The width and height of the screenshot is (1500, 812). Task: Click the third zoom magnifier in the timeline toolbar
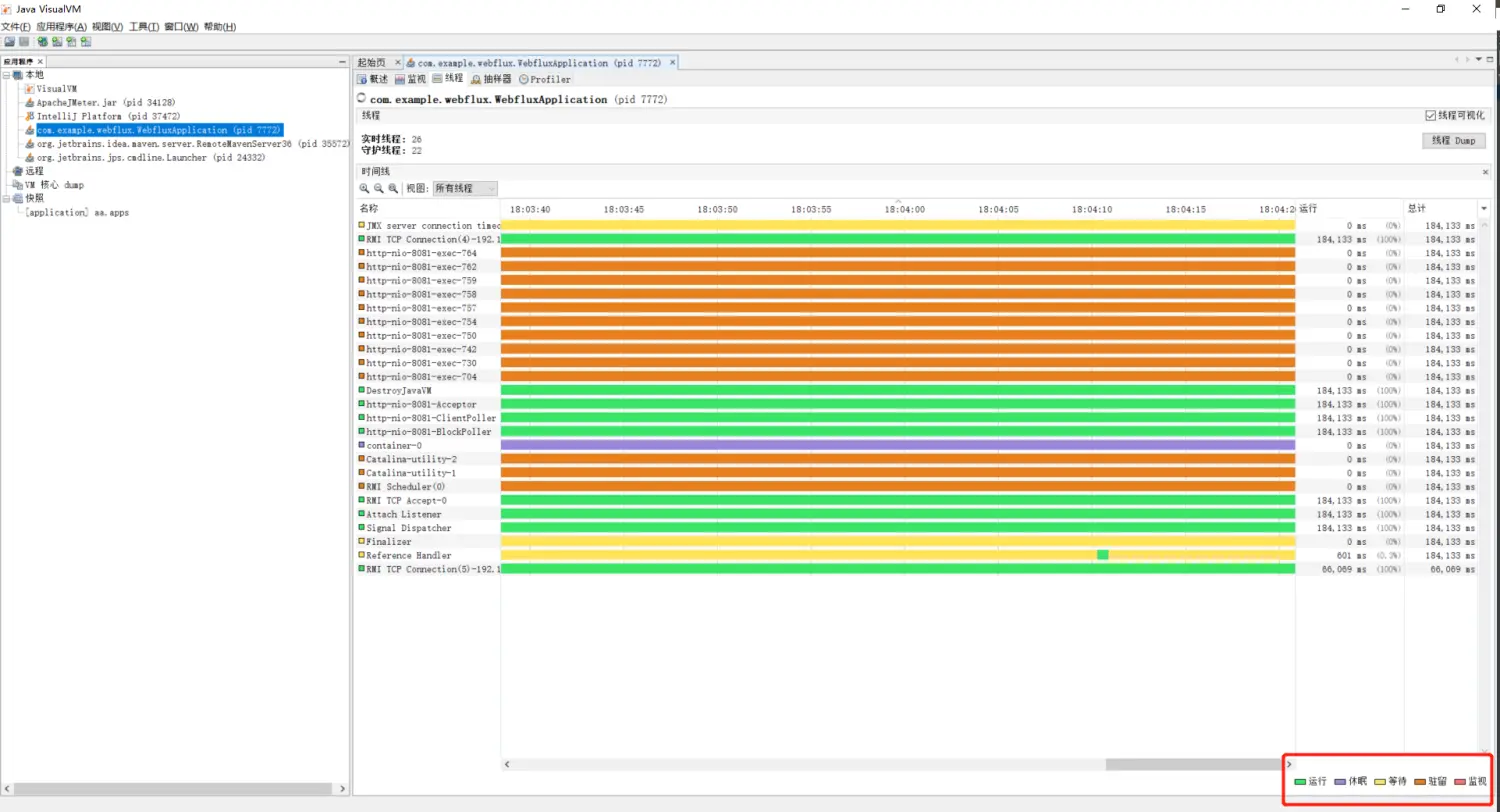coord(393,188)
